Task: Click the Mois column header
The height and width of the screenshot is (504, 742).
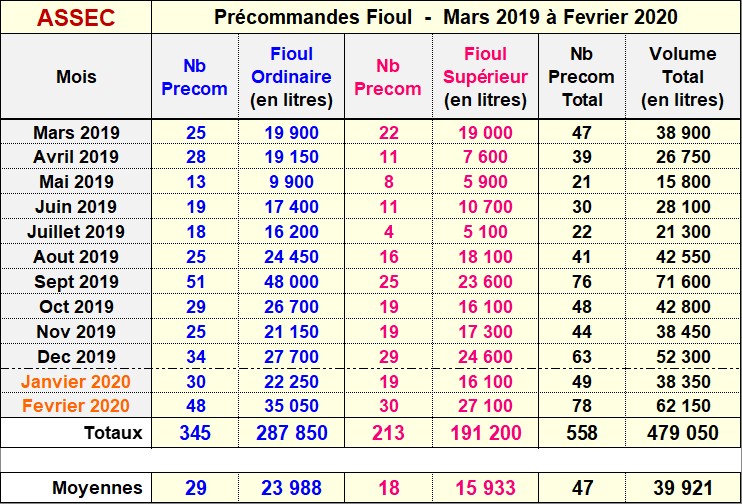Action: 77,76
